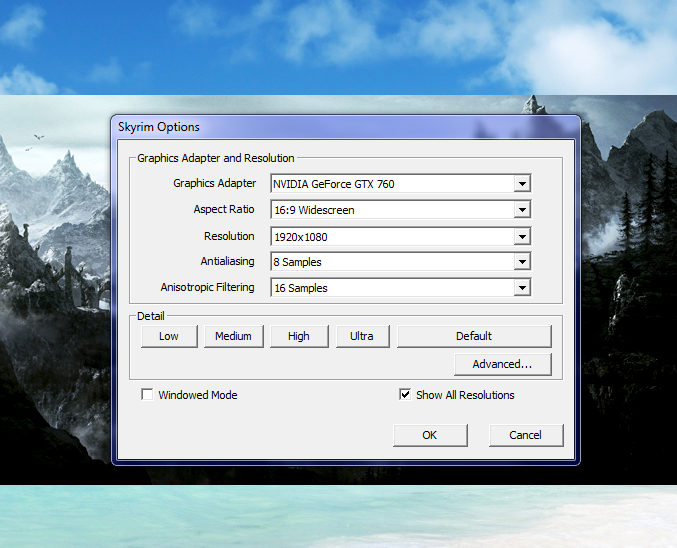This screenshot has height=548, width=677.
Task: Open the Anisotropic Filtering dropdown arrow
Action: 522,288
